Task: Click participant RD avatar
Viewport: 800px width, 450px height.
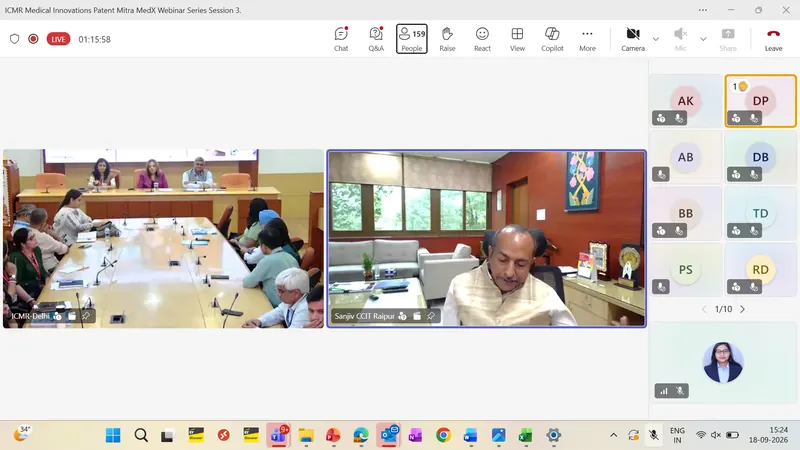Action: coord(760,269)
